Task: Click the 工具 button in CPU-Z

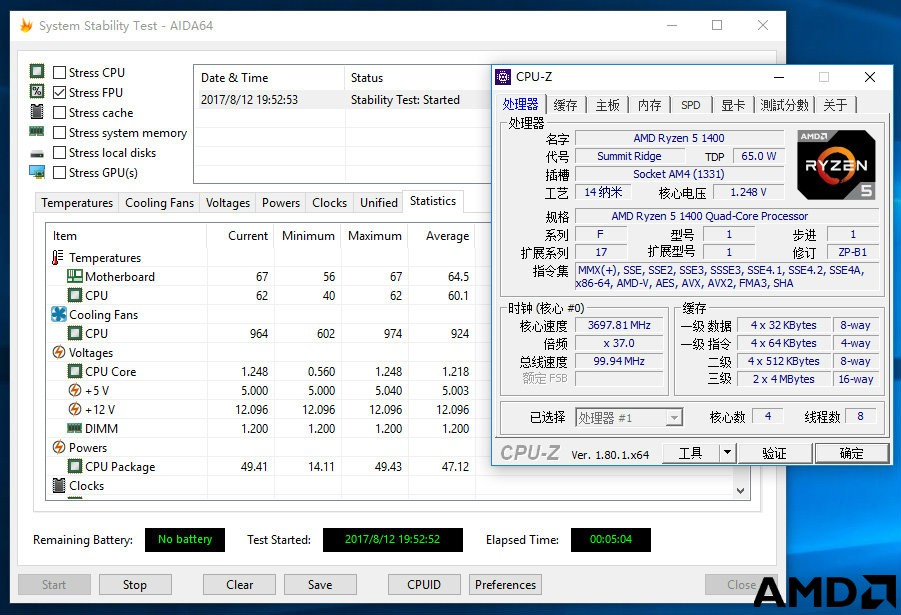Action: coord(691,453)
